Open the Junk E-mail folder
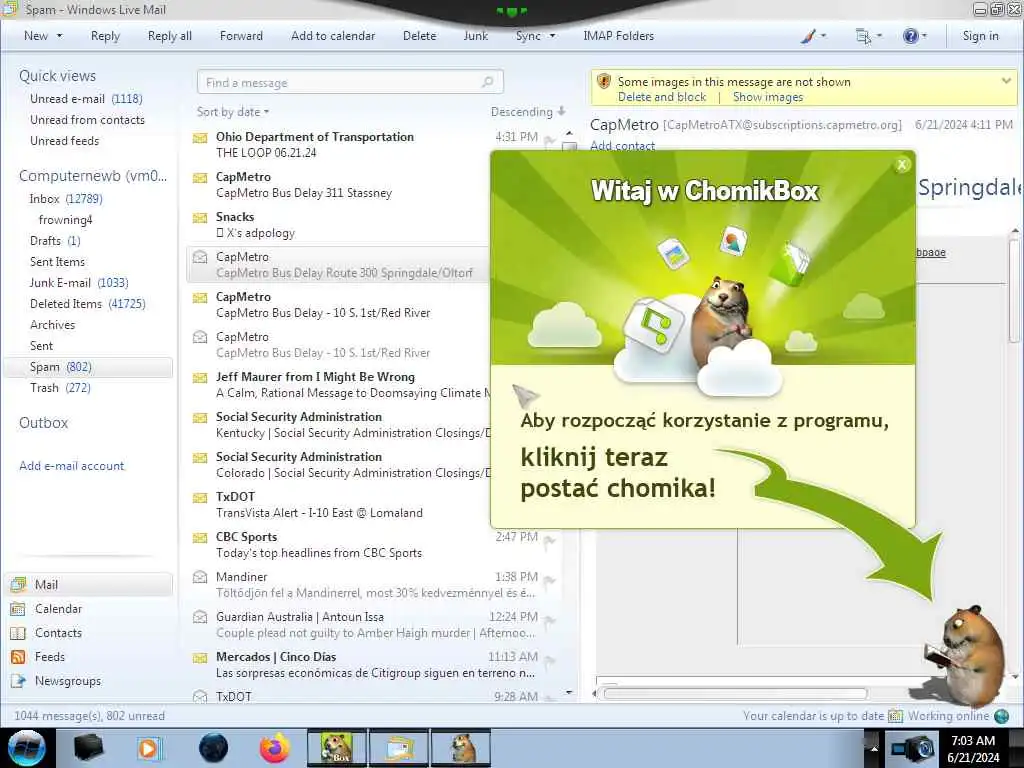 79,282
